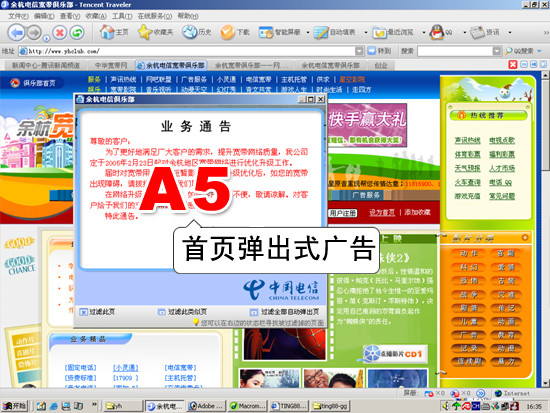Switch to Adobe window in taskbar
550x413 pixels.
tap(206, 406)
